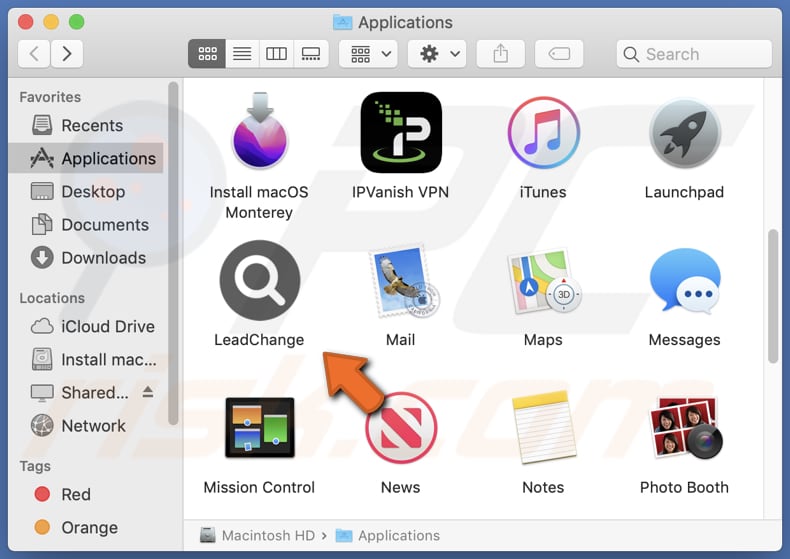This screenshot has height=559, width=790.
Task: Select the LeadChange magnifier app icon
Action: click(260, 280)
